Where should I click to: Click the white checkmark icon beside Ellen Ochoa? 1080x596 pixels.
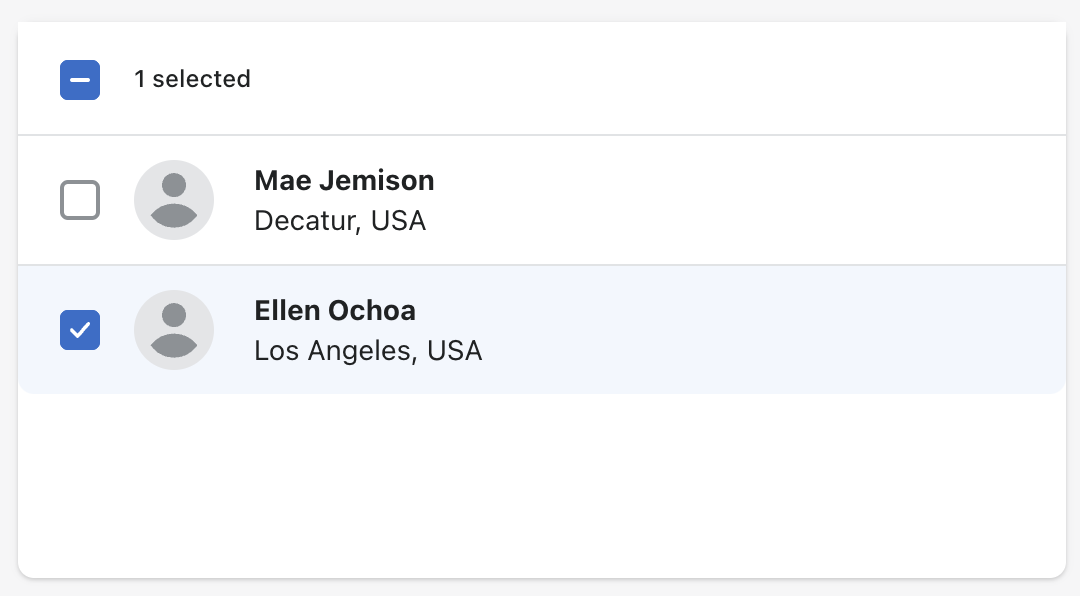80,330
